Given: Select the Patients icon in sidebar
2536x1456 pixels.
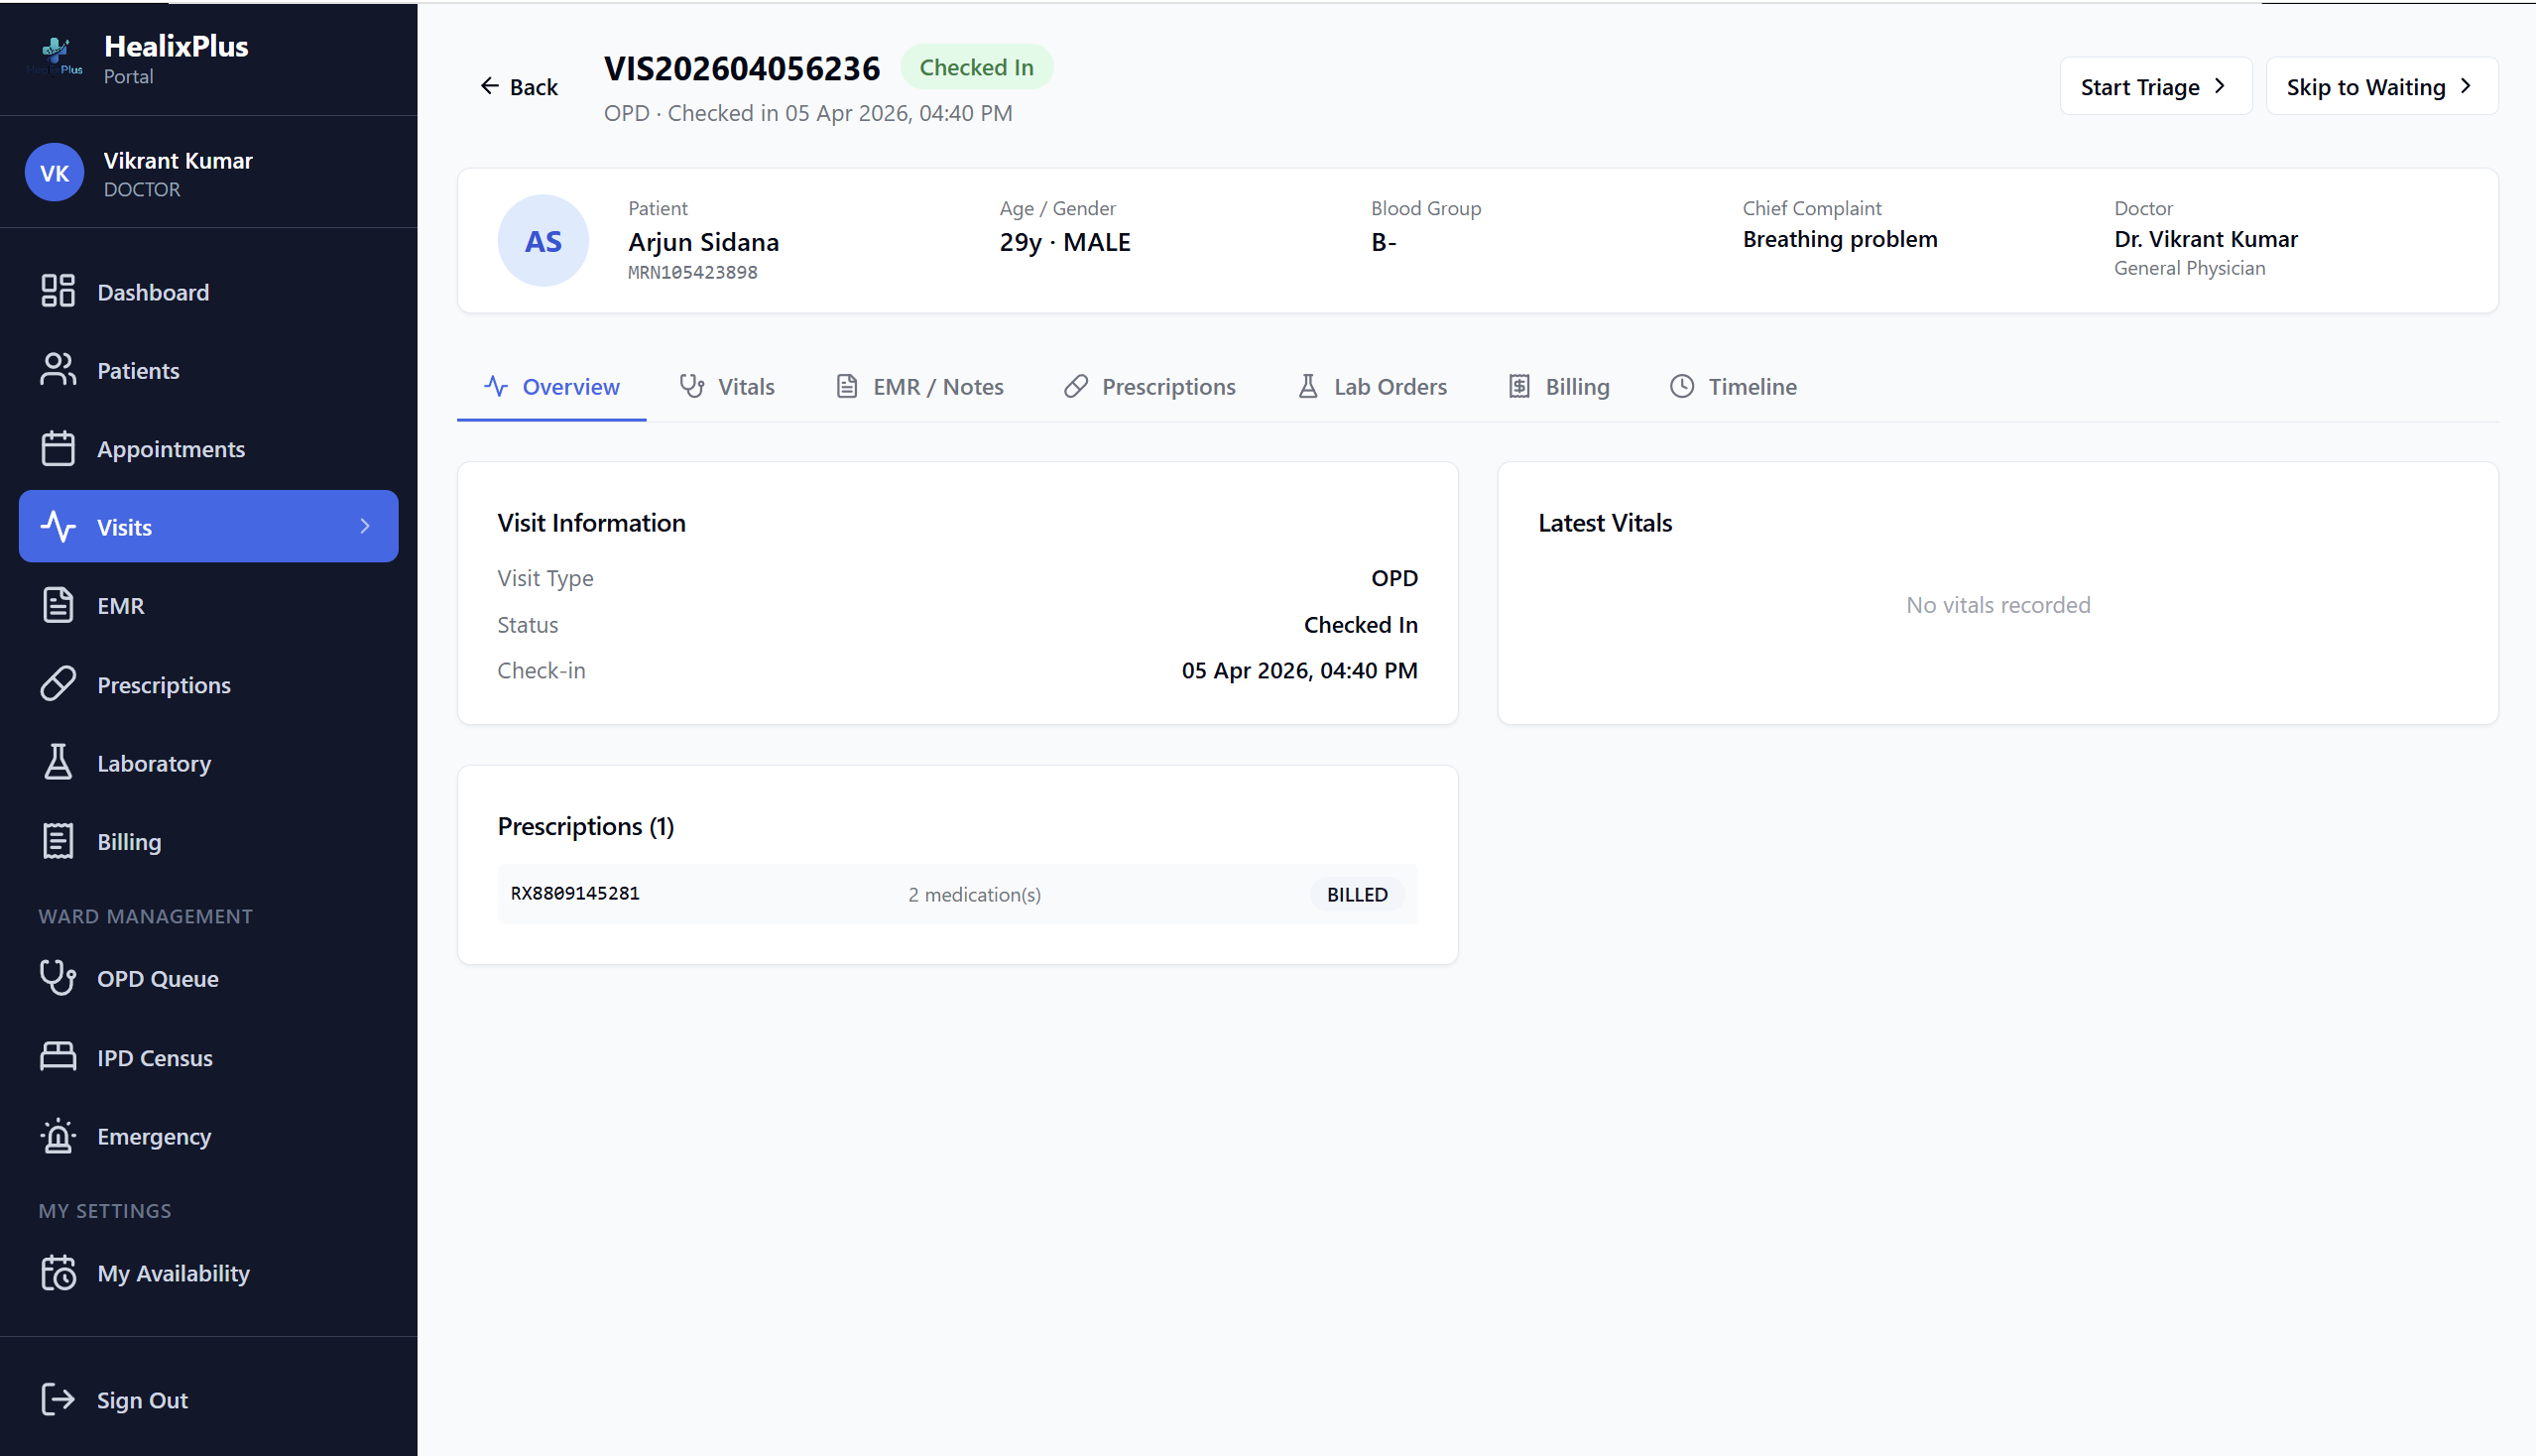Looking at the screenshot, I should pyautogui.click(x=57, y=369).
